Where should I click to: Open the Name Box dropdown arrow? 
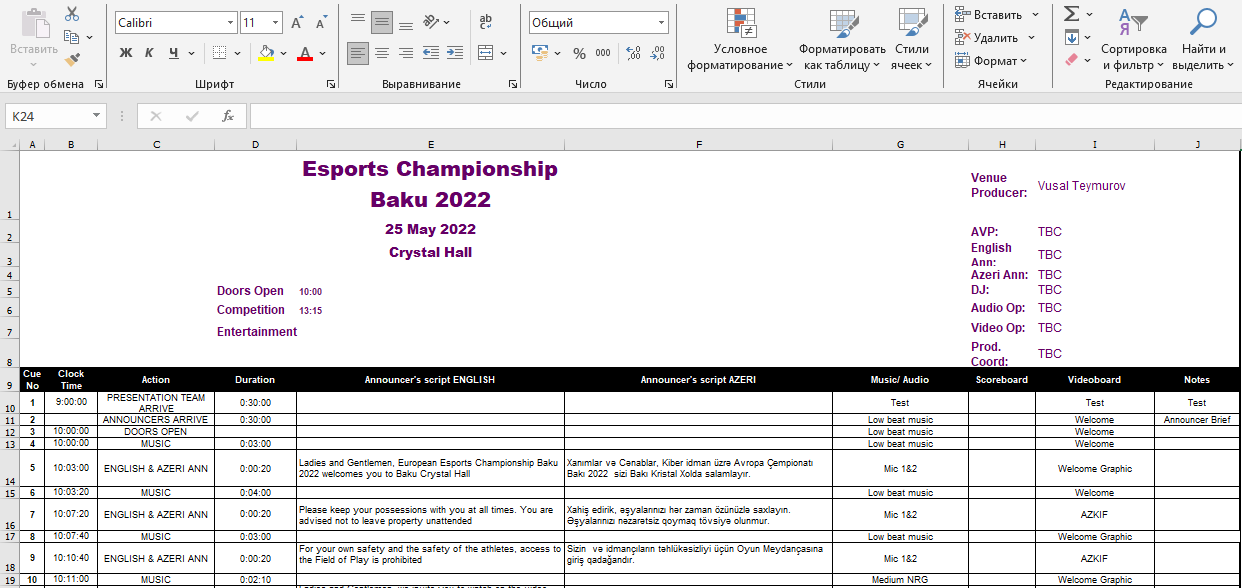coord(96,116)
